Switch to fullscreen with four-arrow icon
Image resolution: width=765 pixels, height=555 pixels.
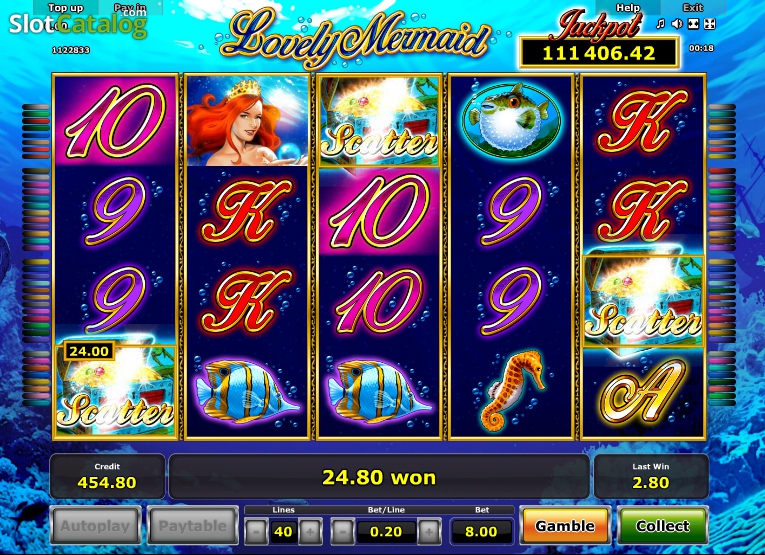(x=710, y=23)
